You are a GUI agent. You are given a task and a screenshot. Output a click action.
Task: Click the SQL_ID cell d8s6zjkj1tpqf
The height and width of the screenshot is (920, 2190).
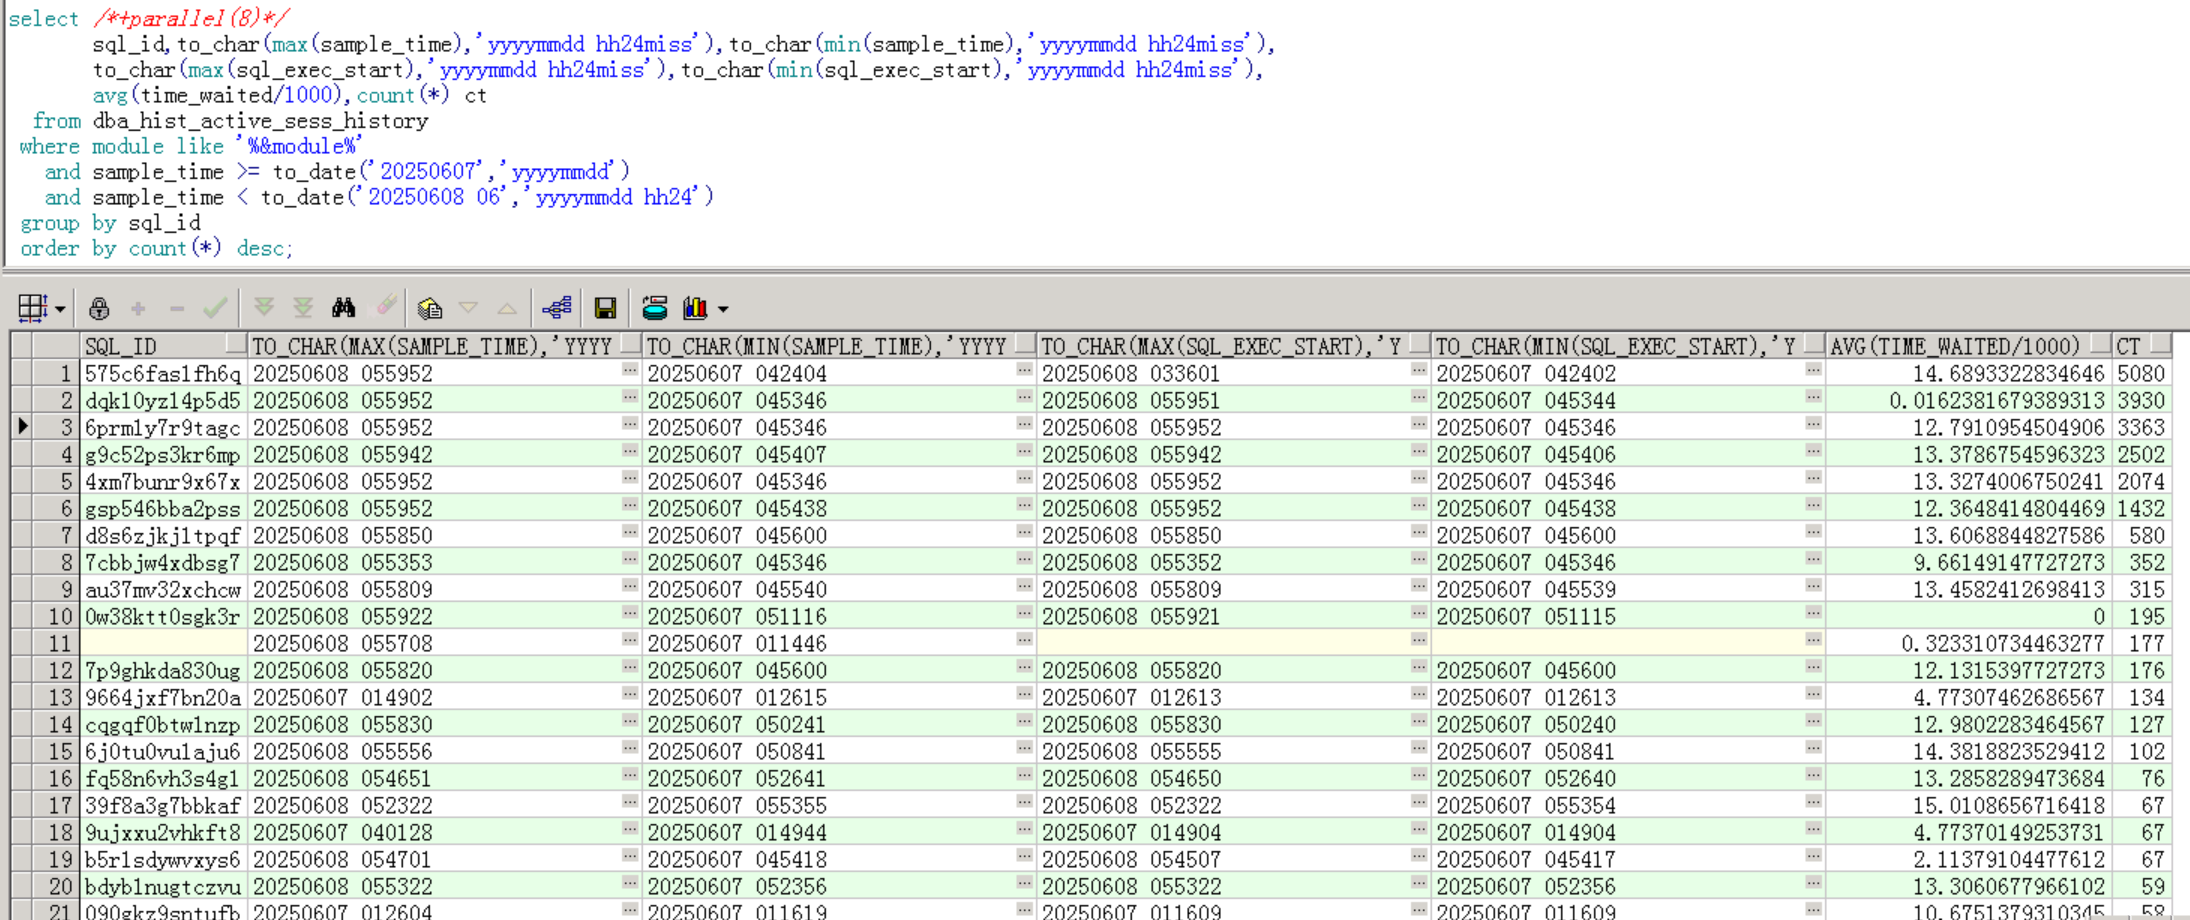(163, 536)
